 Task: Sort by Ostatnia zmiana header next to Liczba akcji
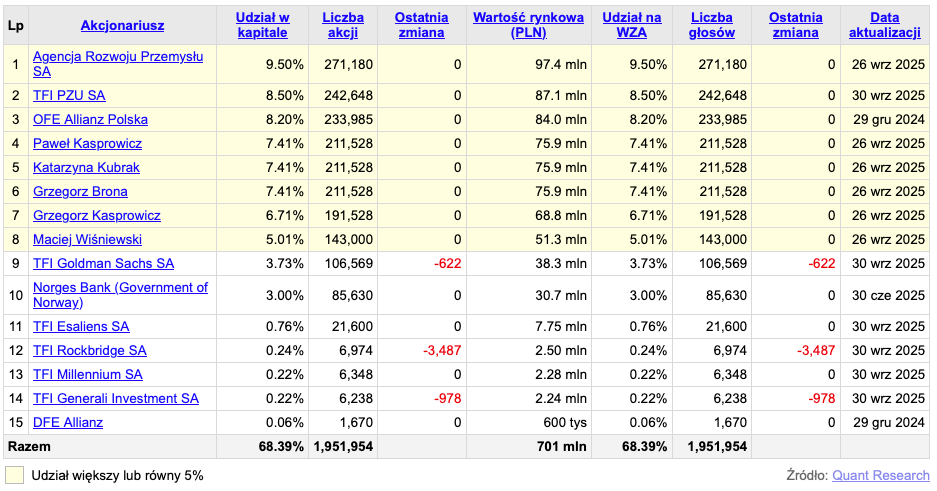421,26
